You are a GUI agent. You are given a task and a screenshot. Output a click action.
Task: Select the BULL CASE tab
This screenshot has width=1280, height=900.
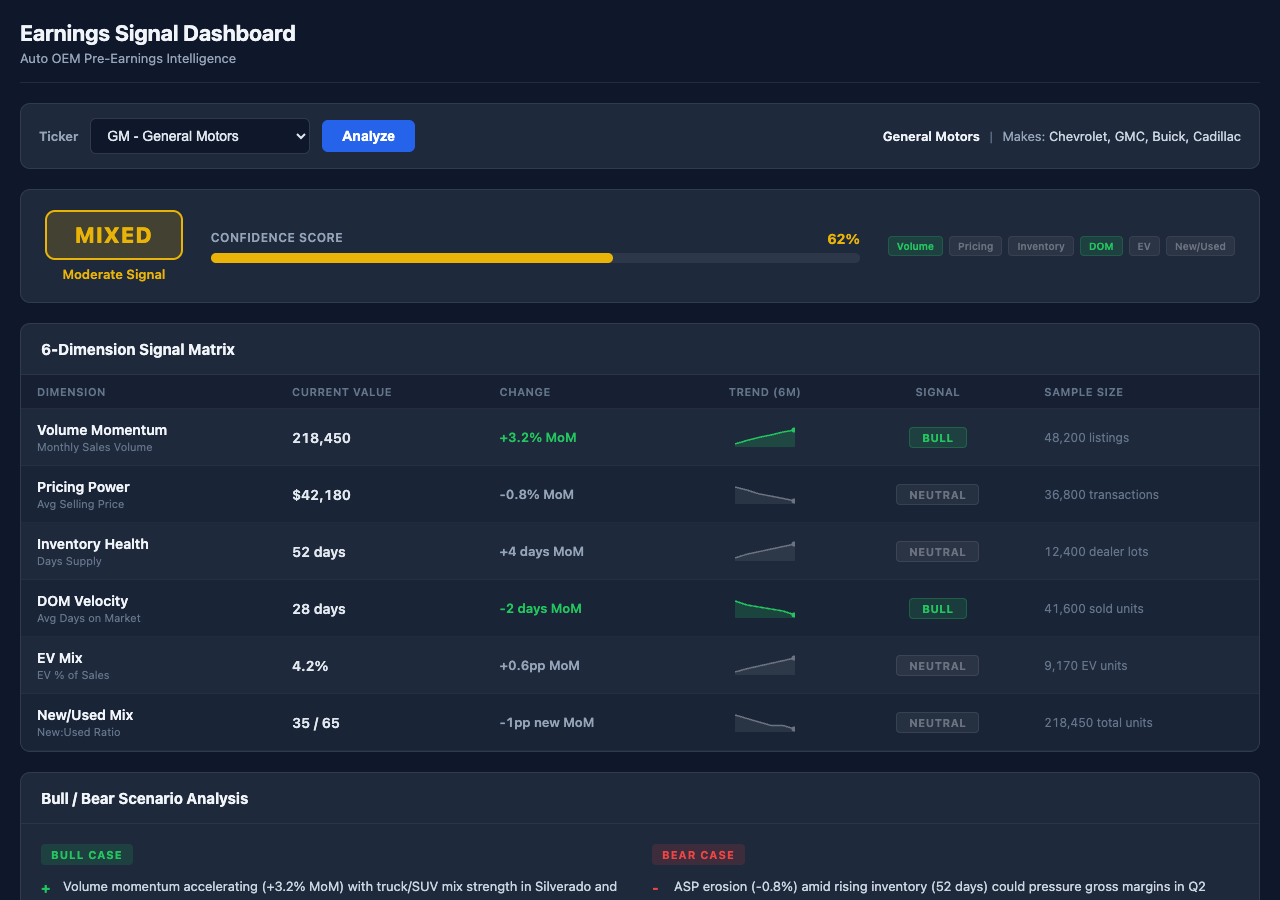87,854
